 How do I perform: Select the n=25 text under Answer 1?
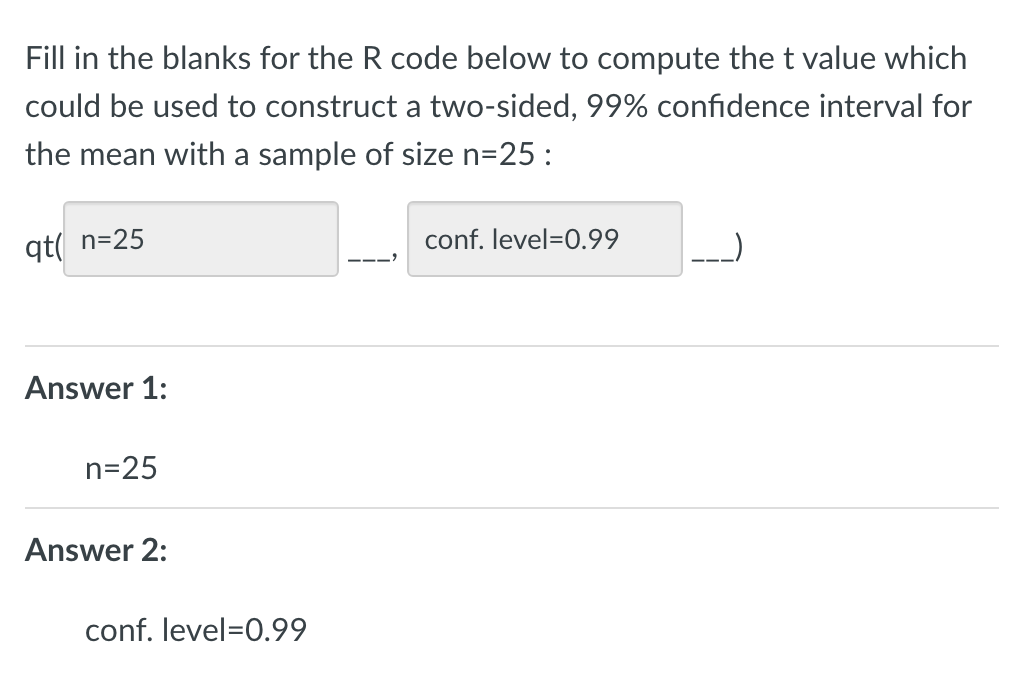tap(121, 468)
